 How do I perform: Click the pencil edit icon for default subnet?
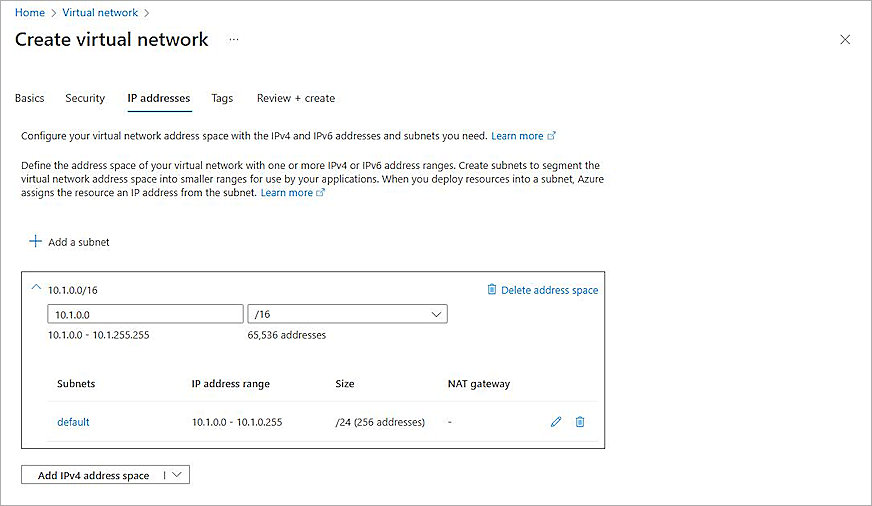tap(556, 422)
